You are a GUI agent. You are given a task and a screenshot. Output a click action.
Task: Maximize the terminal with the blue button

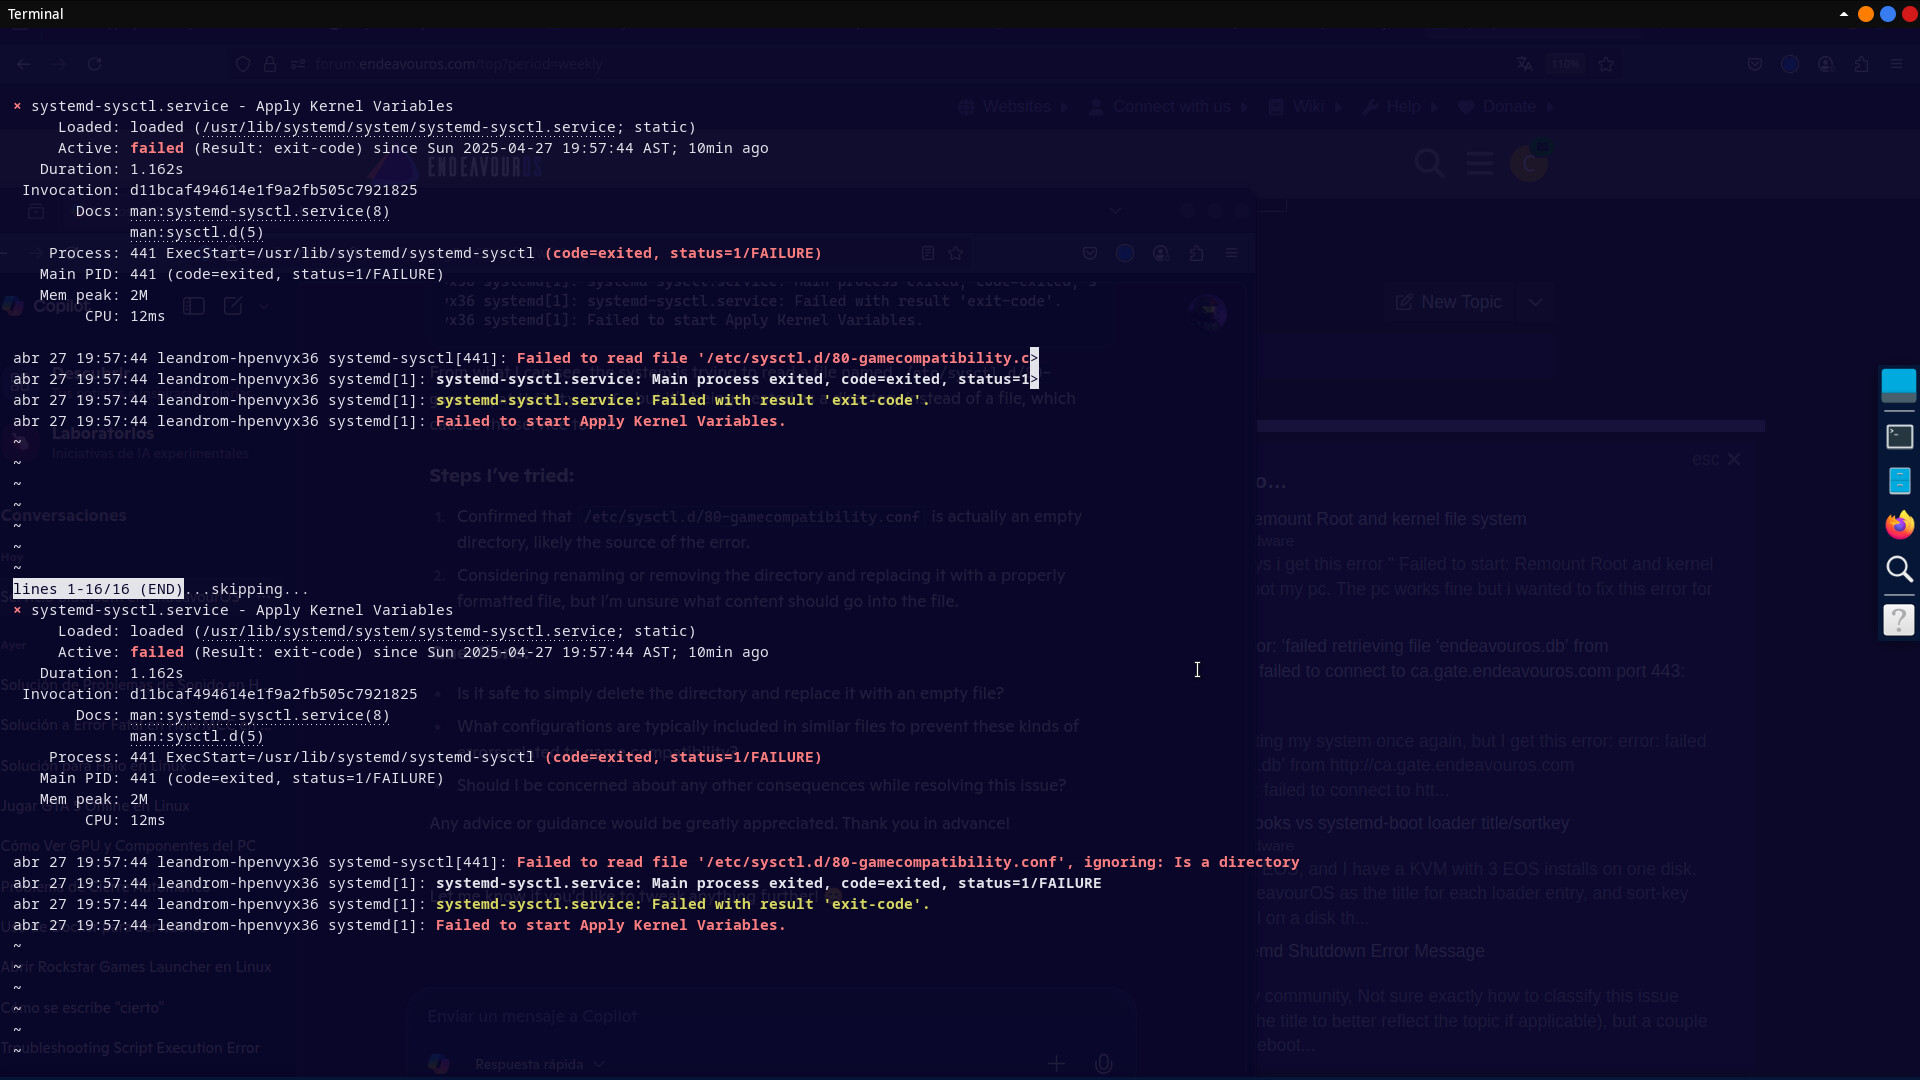[x=1887, y=14]
